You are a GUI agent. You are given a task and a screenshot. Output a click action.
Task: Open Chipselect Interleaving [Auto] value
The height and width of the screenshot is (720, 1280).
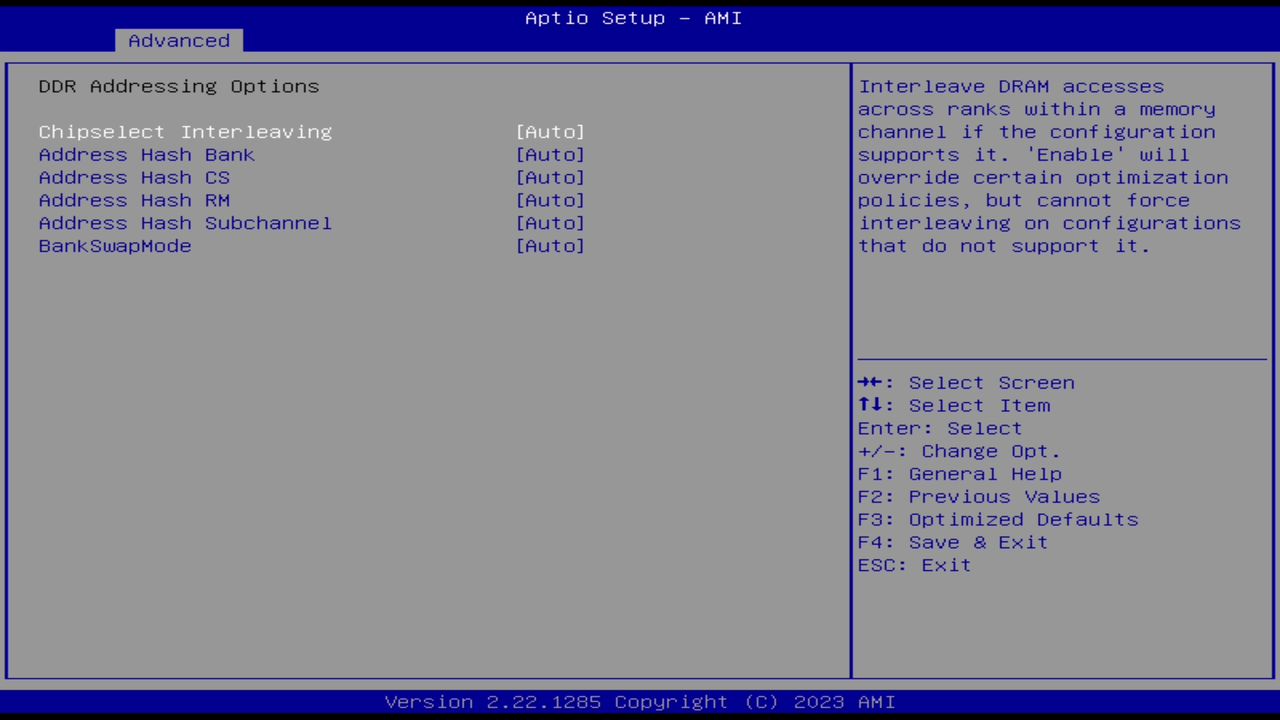tap(550, 132)
